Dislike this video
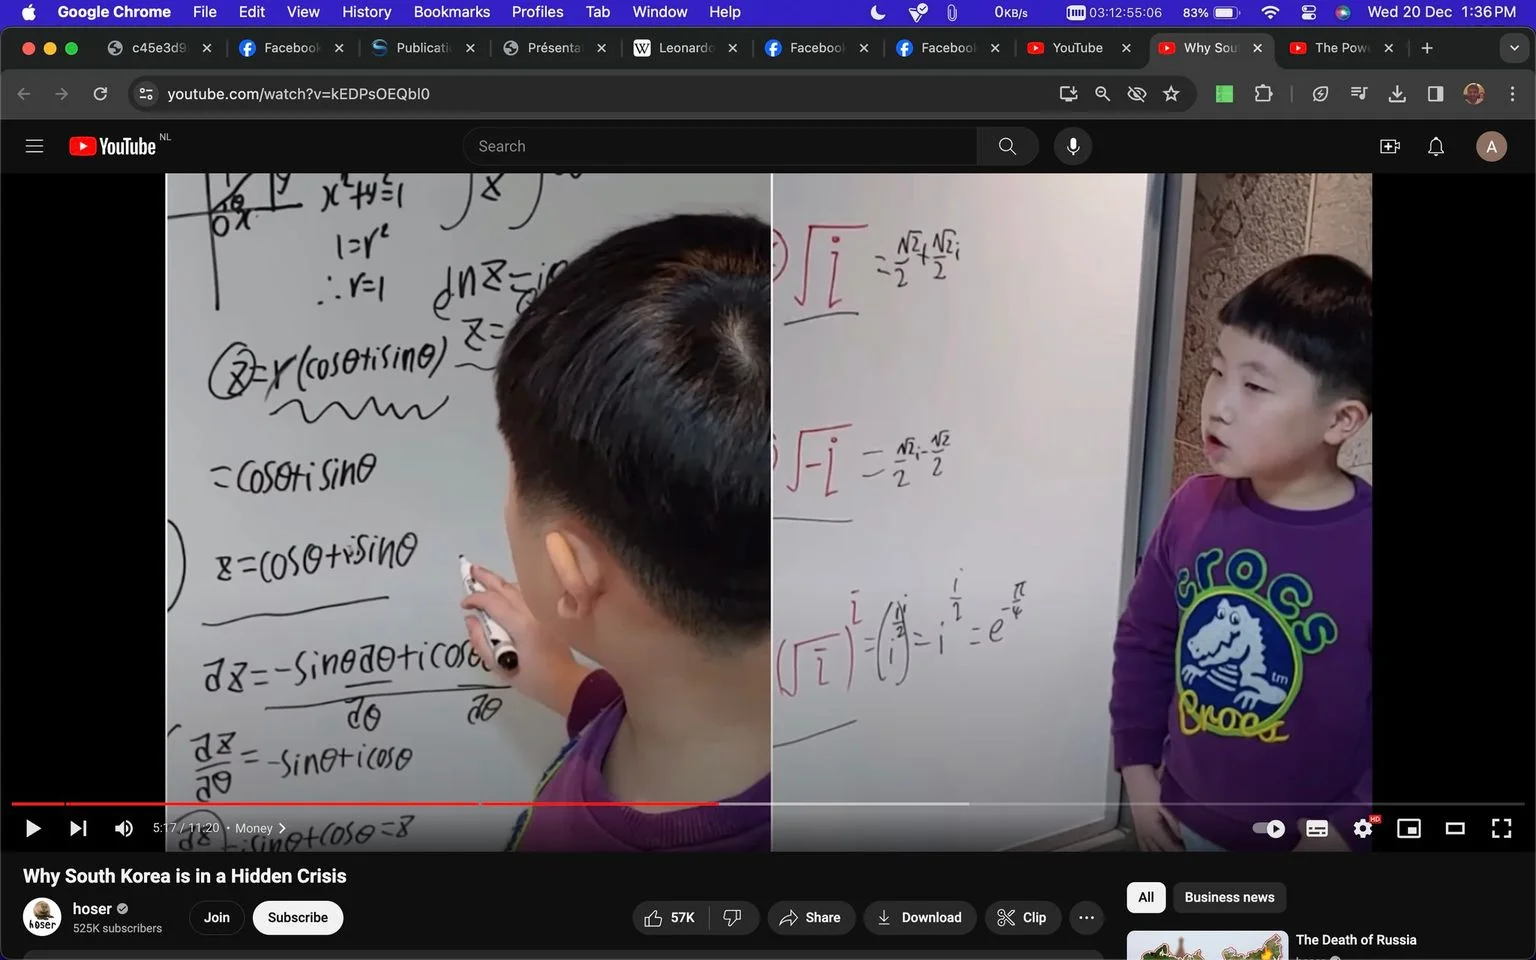This screenshot has width=1536, height=960. click(733, 917)
